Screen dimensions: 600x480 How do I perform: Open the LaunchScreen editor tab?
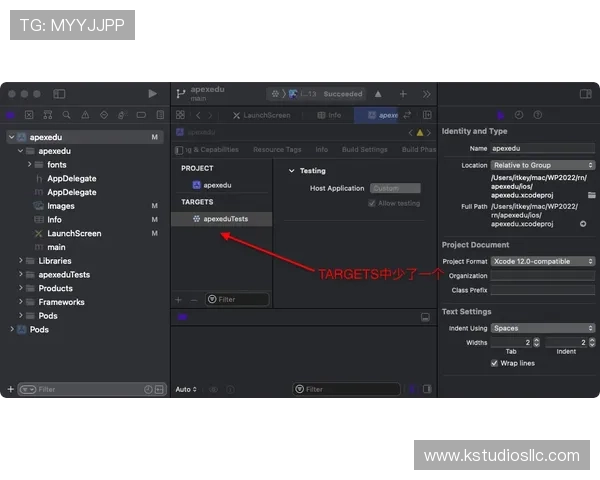[x=262, y=115]
